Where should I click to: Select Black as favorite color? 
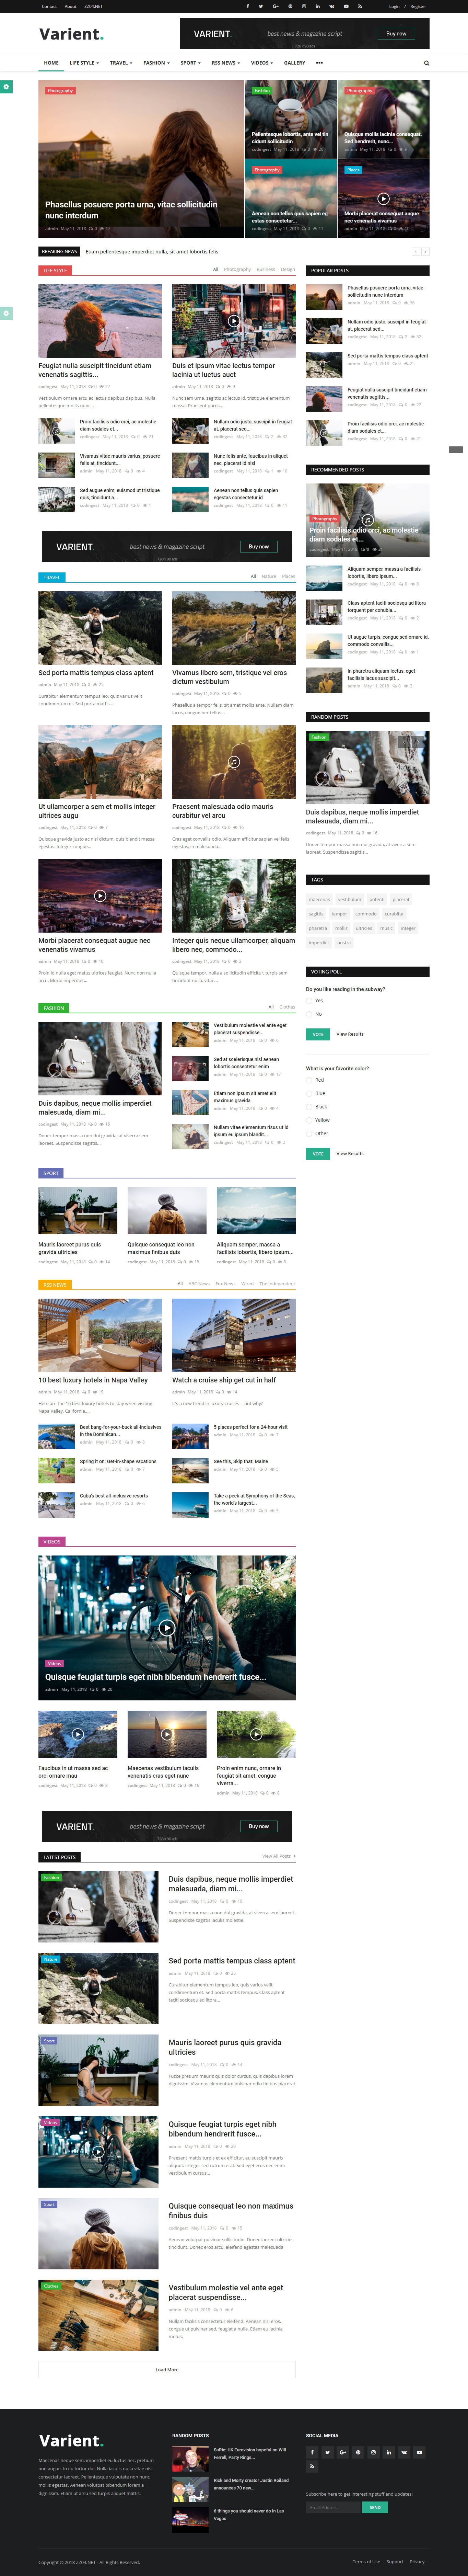309,1107
